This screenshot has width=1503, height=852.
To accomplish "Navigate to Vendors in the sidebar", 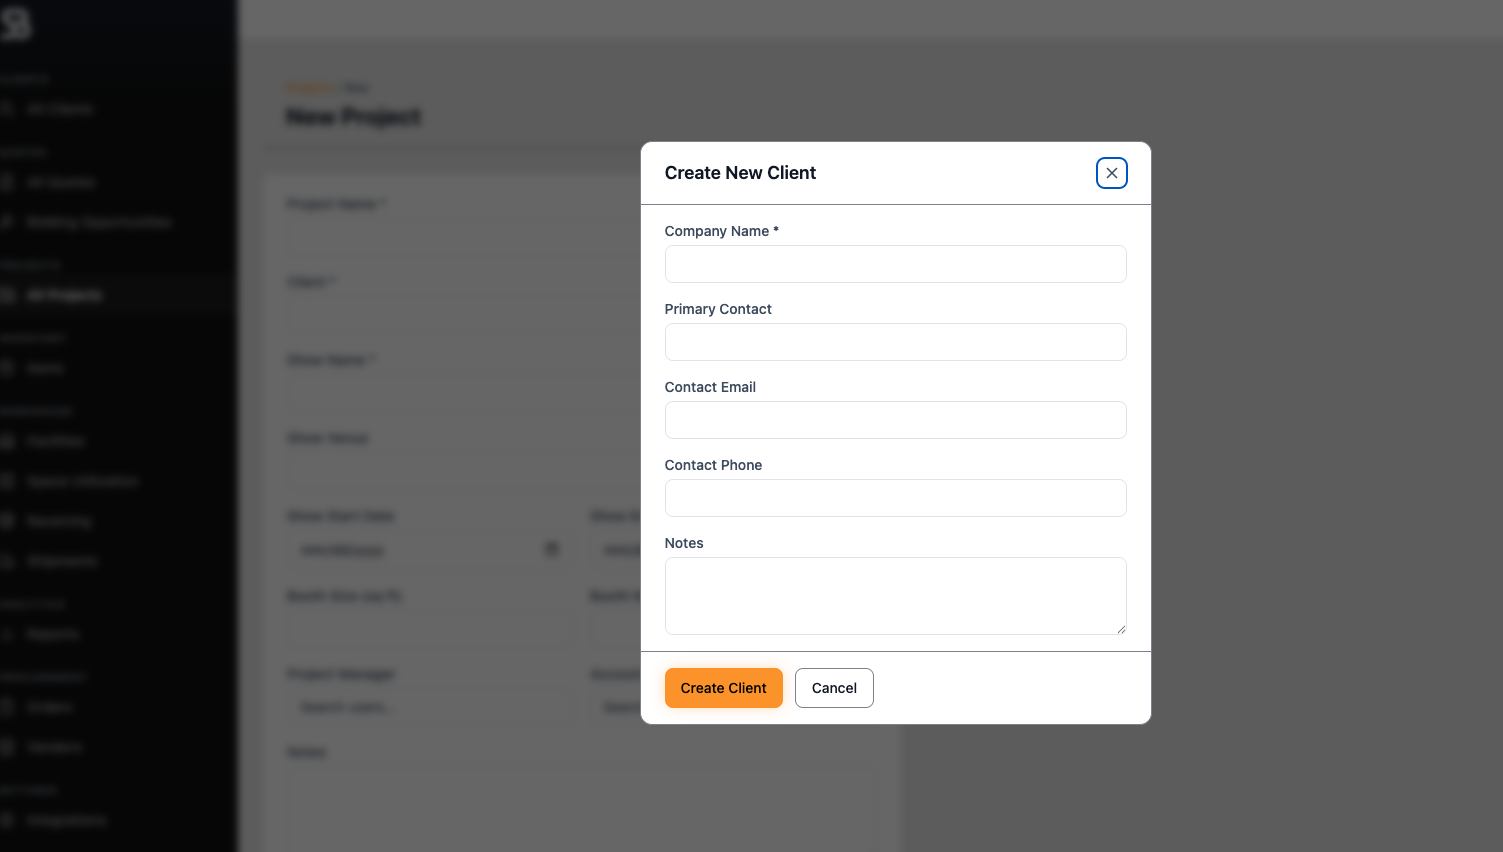I will coord(55,747).
